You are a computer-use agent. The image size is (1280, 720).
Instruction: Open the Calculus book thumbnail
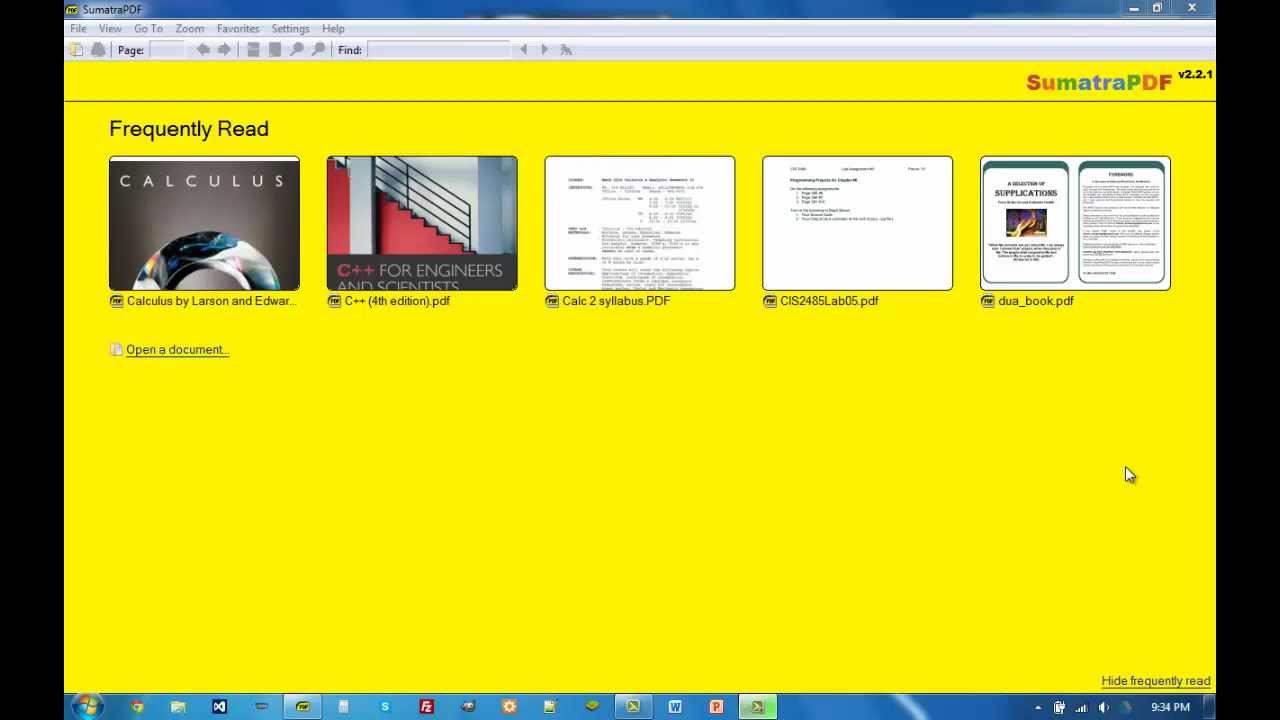point(204,223)
